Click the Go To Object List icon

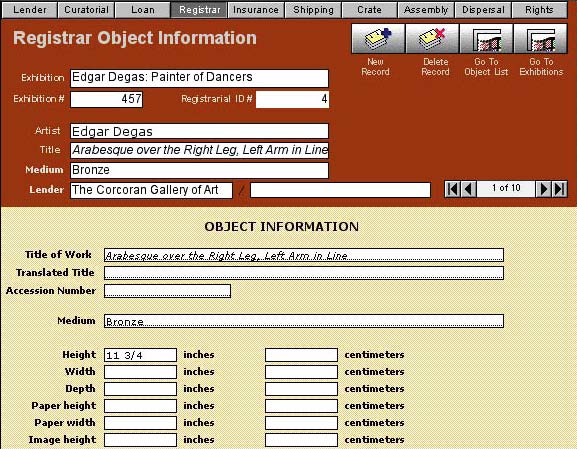coord(486,39)
